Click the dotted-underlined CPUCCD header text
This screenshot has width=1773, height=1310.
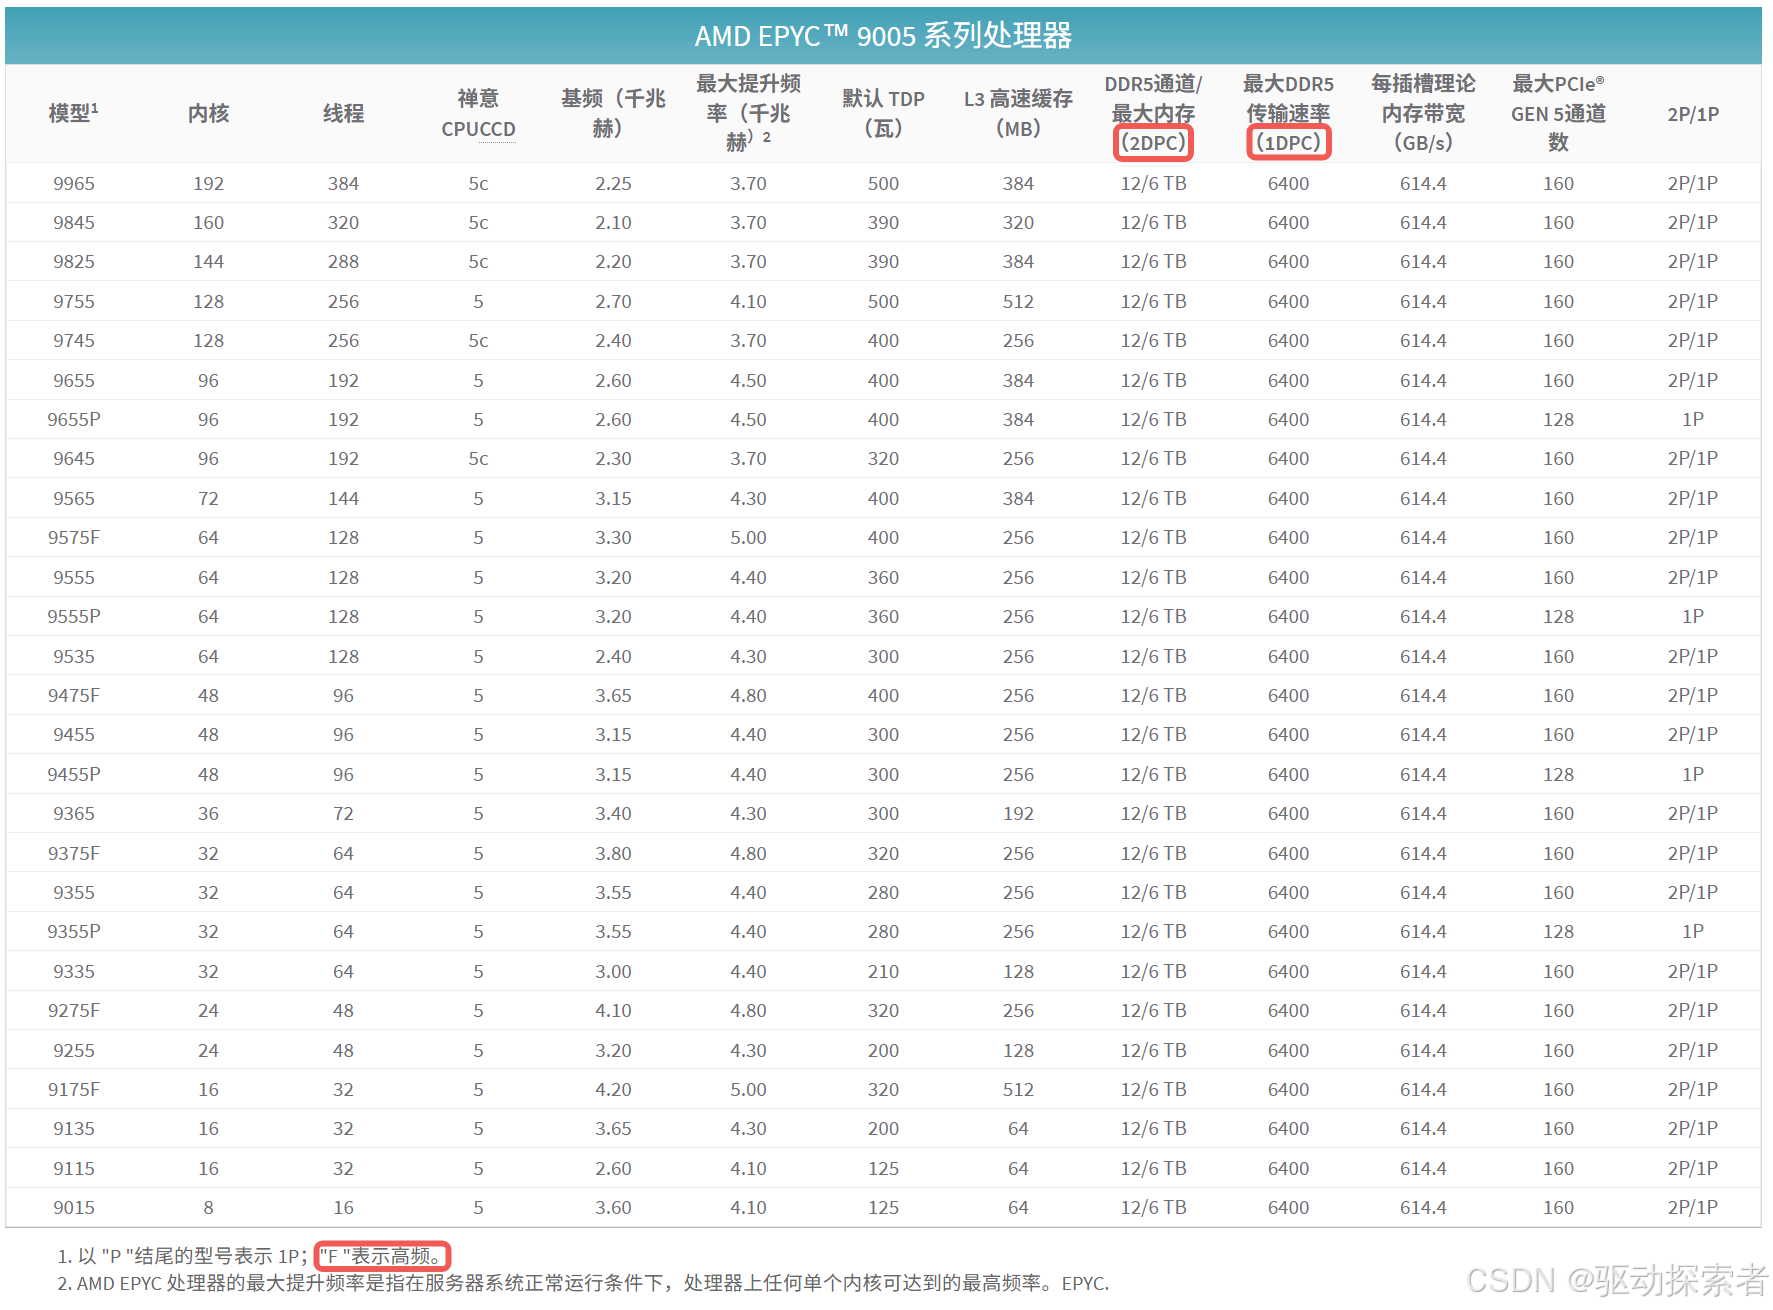478,130
